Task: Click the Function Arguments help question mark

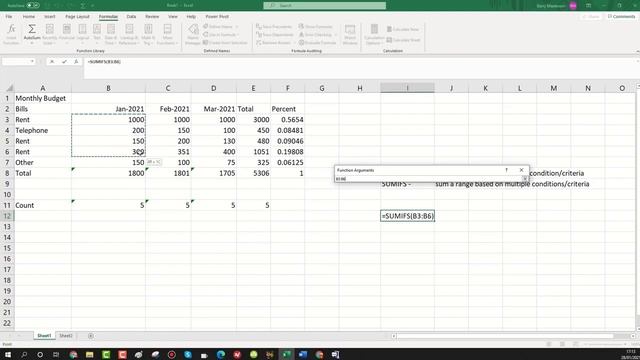Action: point(507,170)
